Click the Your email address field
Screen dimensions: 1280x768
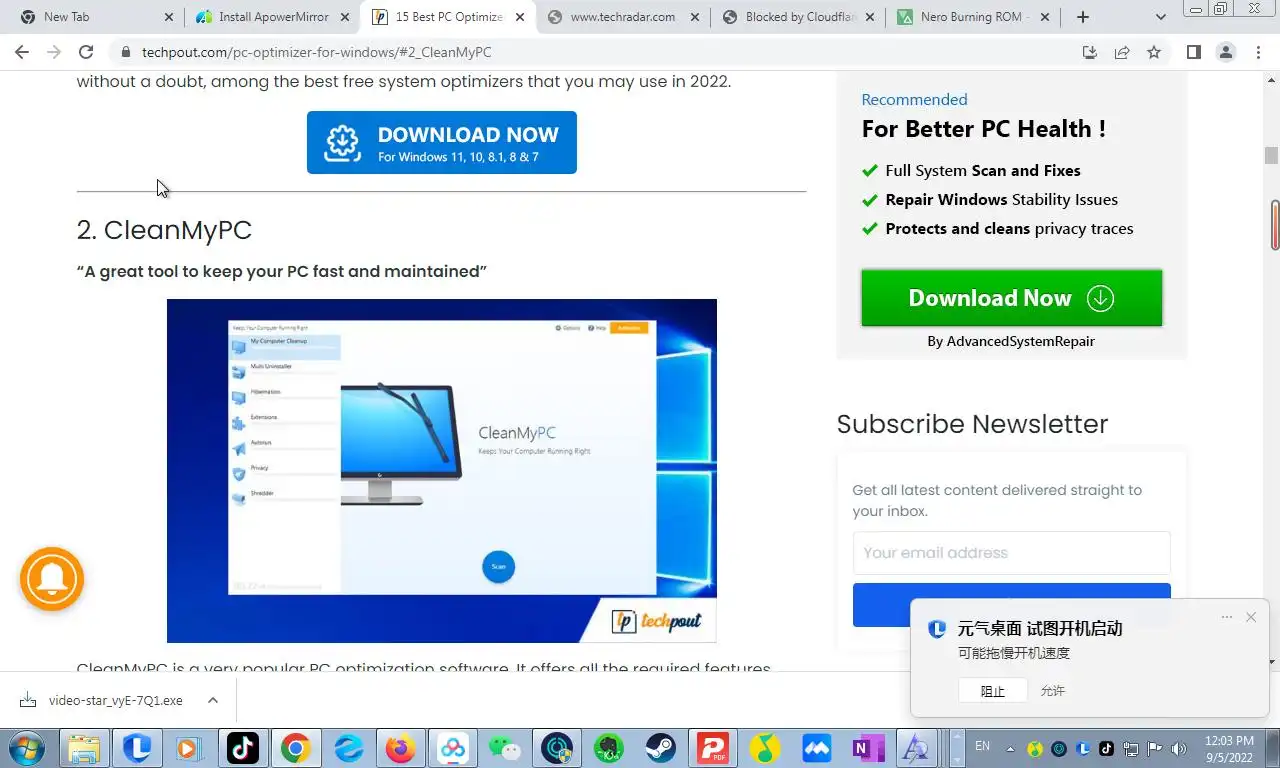(1011, 552)
